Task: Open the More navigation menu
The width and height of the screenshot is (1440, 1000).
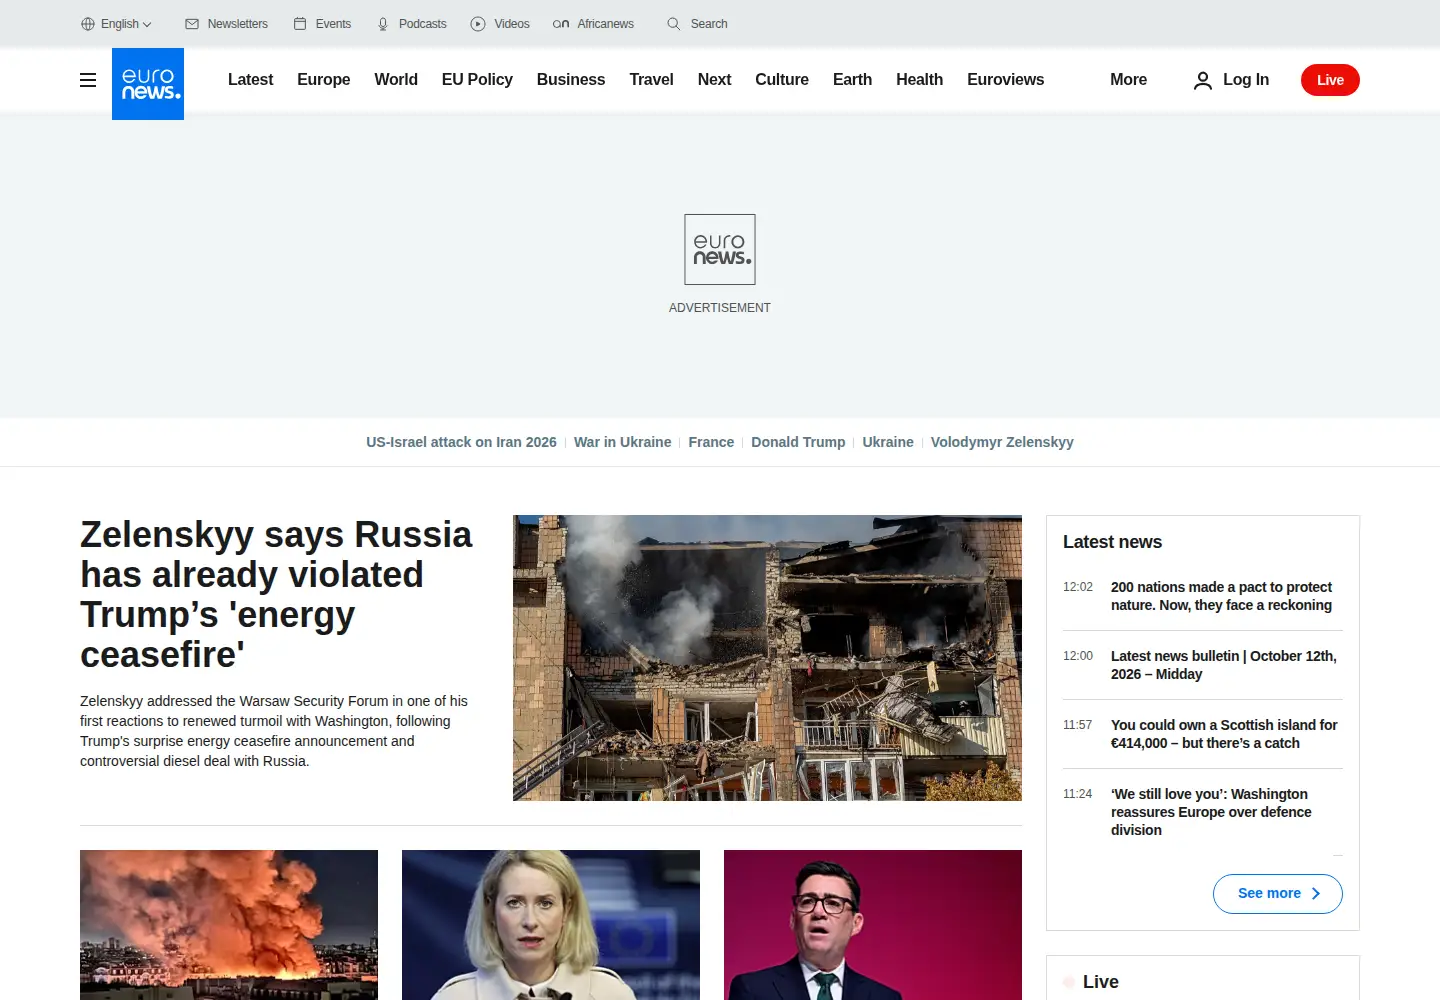Action: (1128, 80)
